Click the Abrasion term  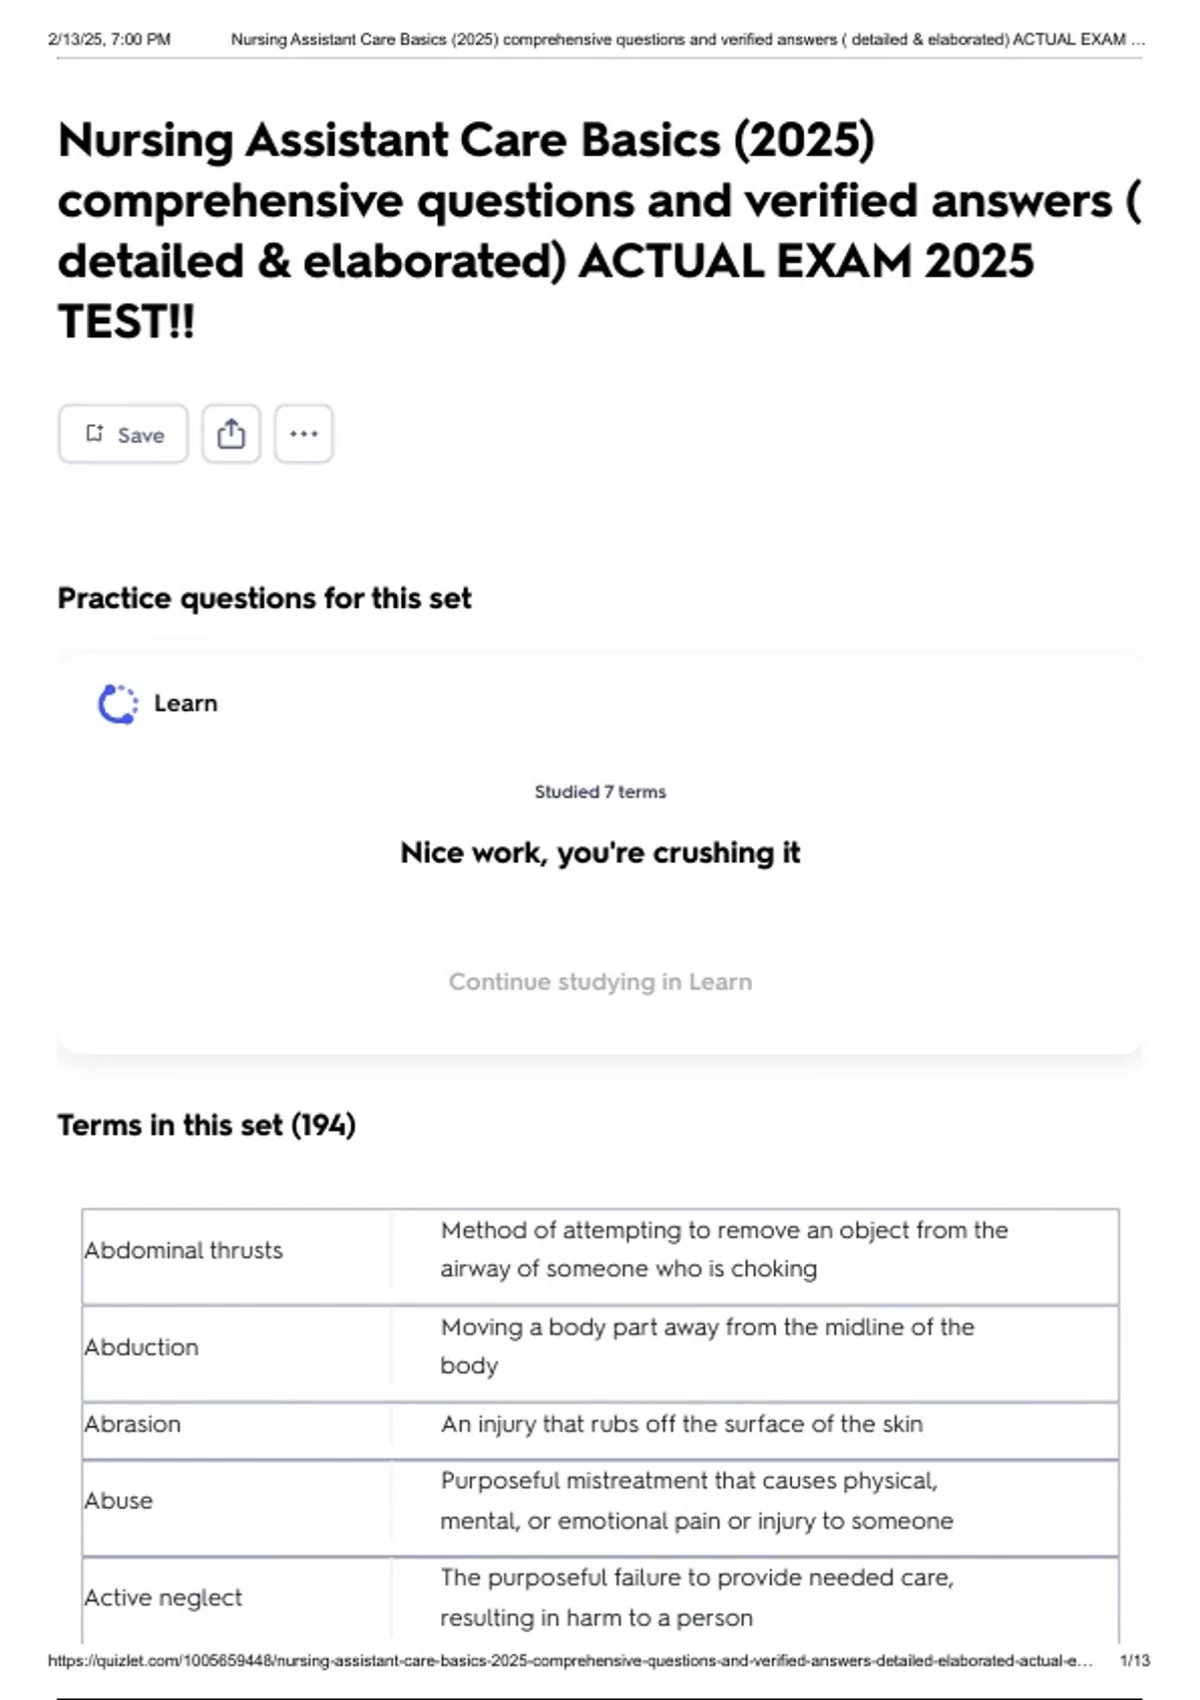(133, 1425)
